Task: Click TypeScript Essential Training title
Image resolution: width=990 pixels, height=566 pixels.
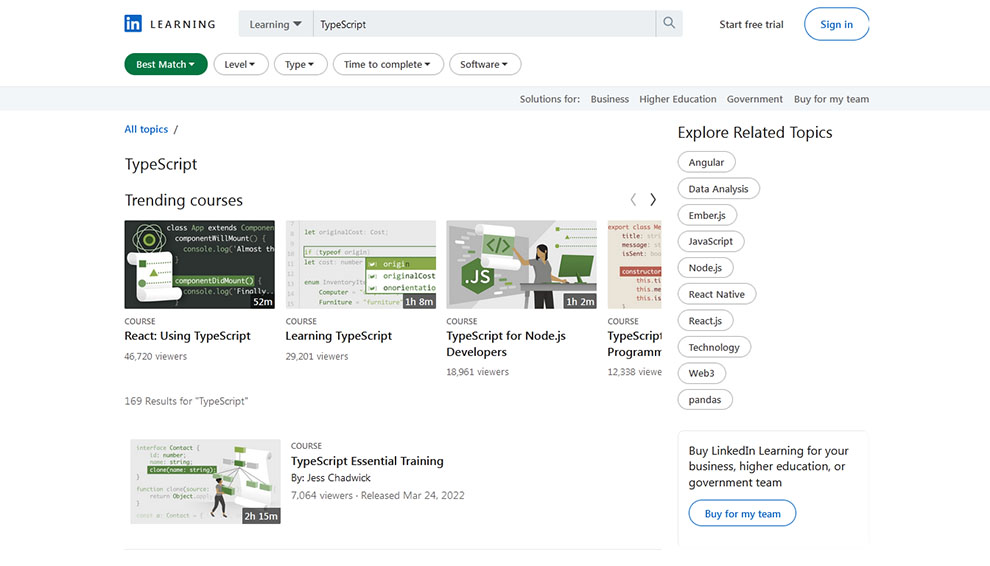Action: (x=367, y=461)
